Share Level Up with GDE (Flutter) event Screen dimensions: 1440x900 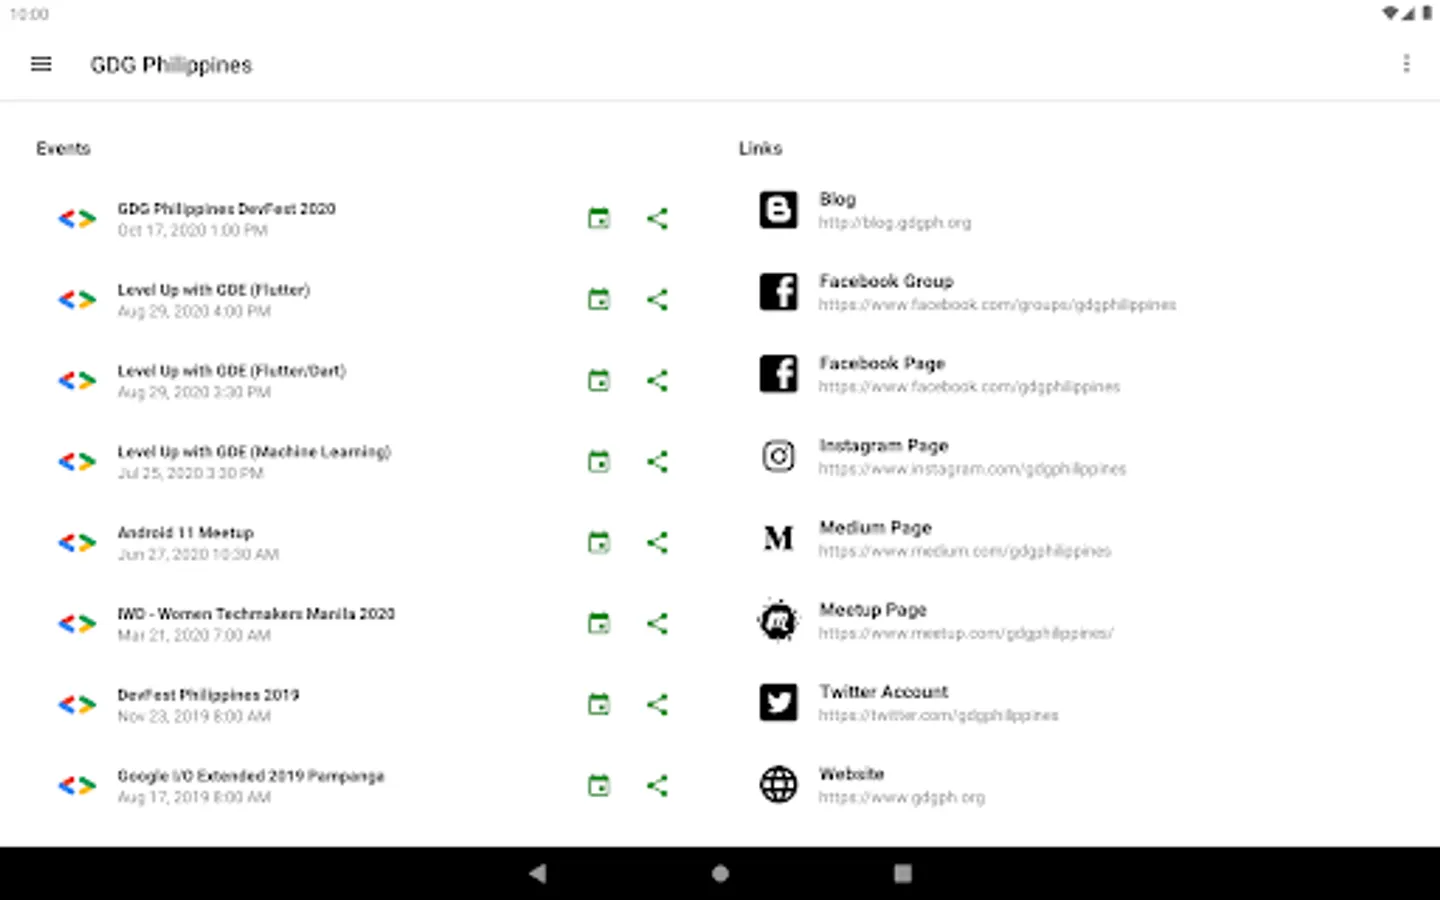coord(657,299)
